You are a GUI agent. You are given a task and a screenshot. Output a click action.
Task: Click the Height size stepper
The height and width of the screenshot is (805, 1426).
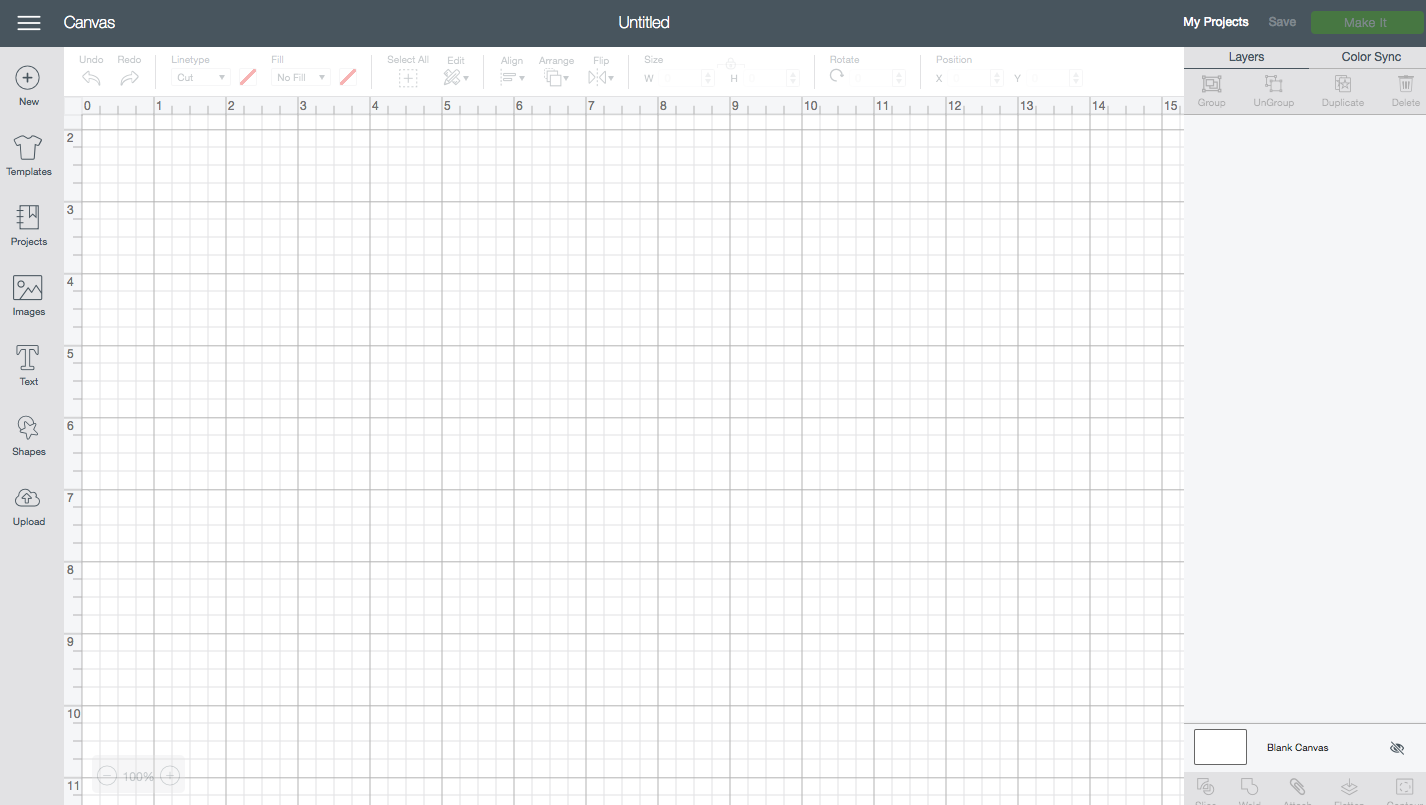point(793,78)
